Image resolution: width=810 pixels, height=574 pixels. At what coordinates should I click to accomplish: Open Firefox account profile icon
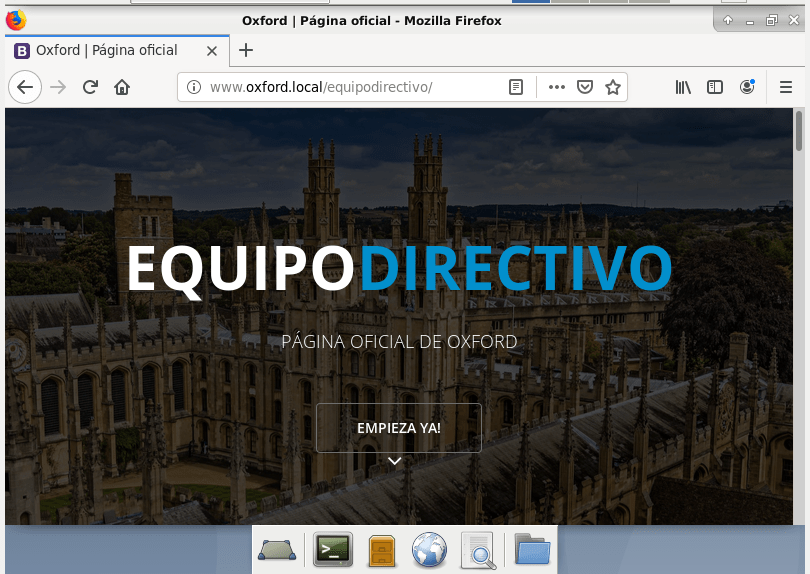747,87
